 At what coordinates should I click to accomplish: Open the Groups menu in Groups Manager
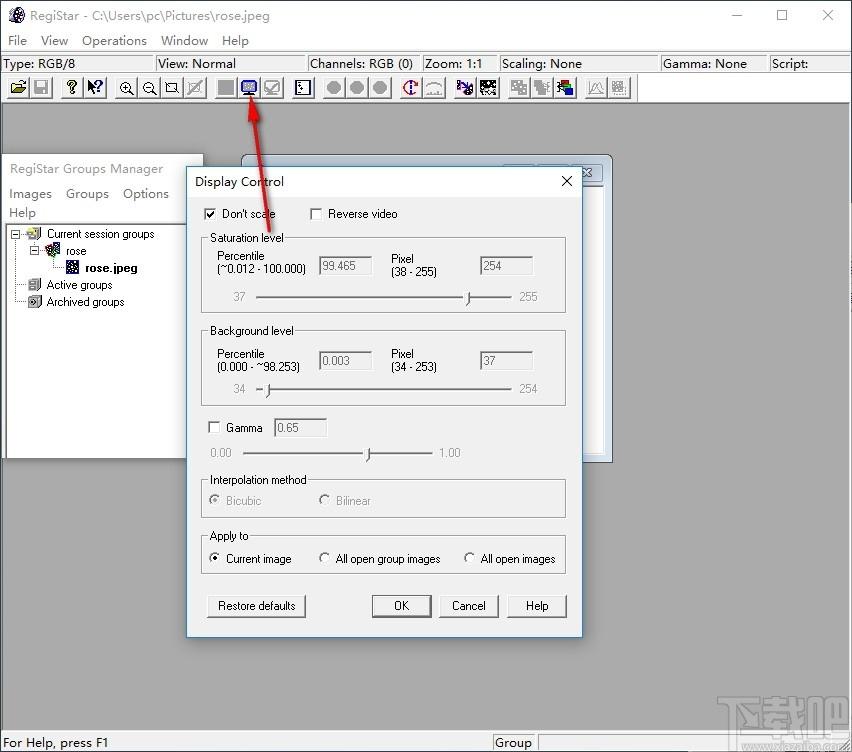point(87,193)
